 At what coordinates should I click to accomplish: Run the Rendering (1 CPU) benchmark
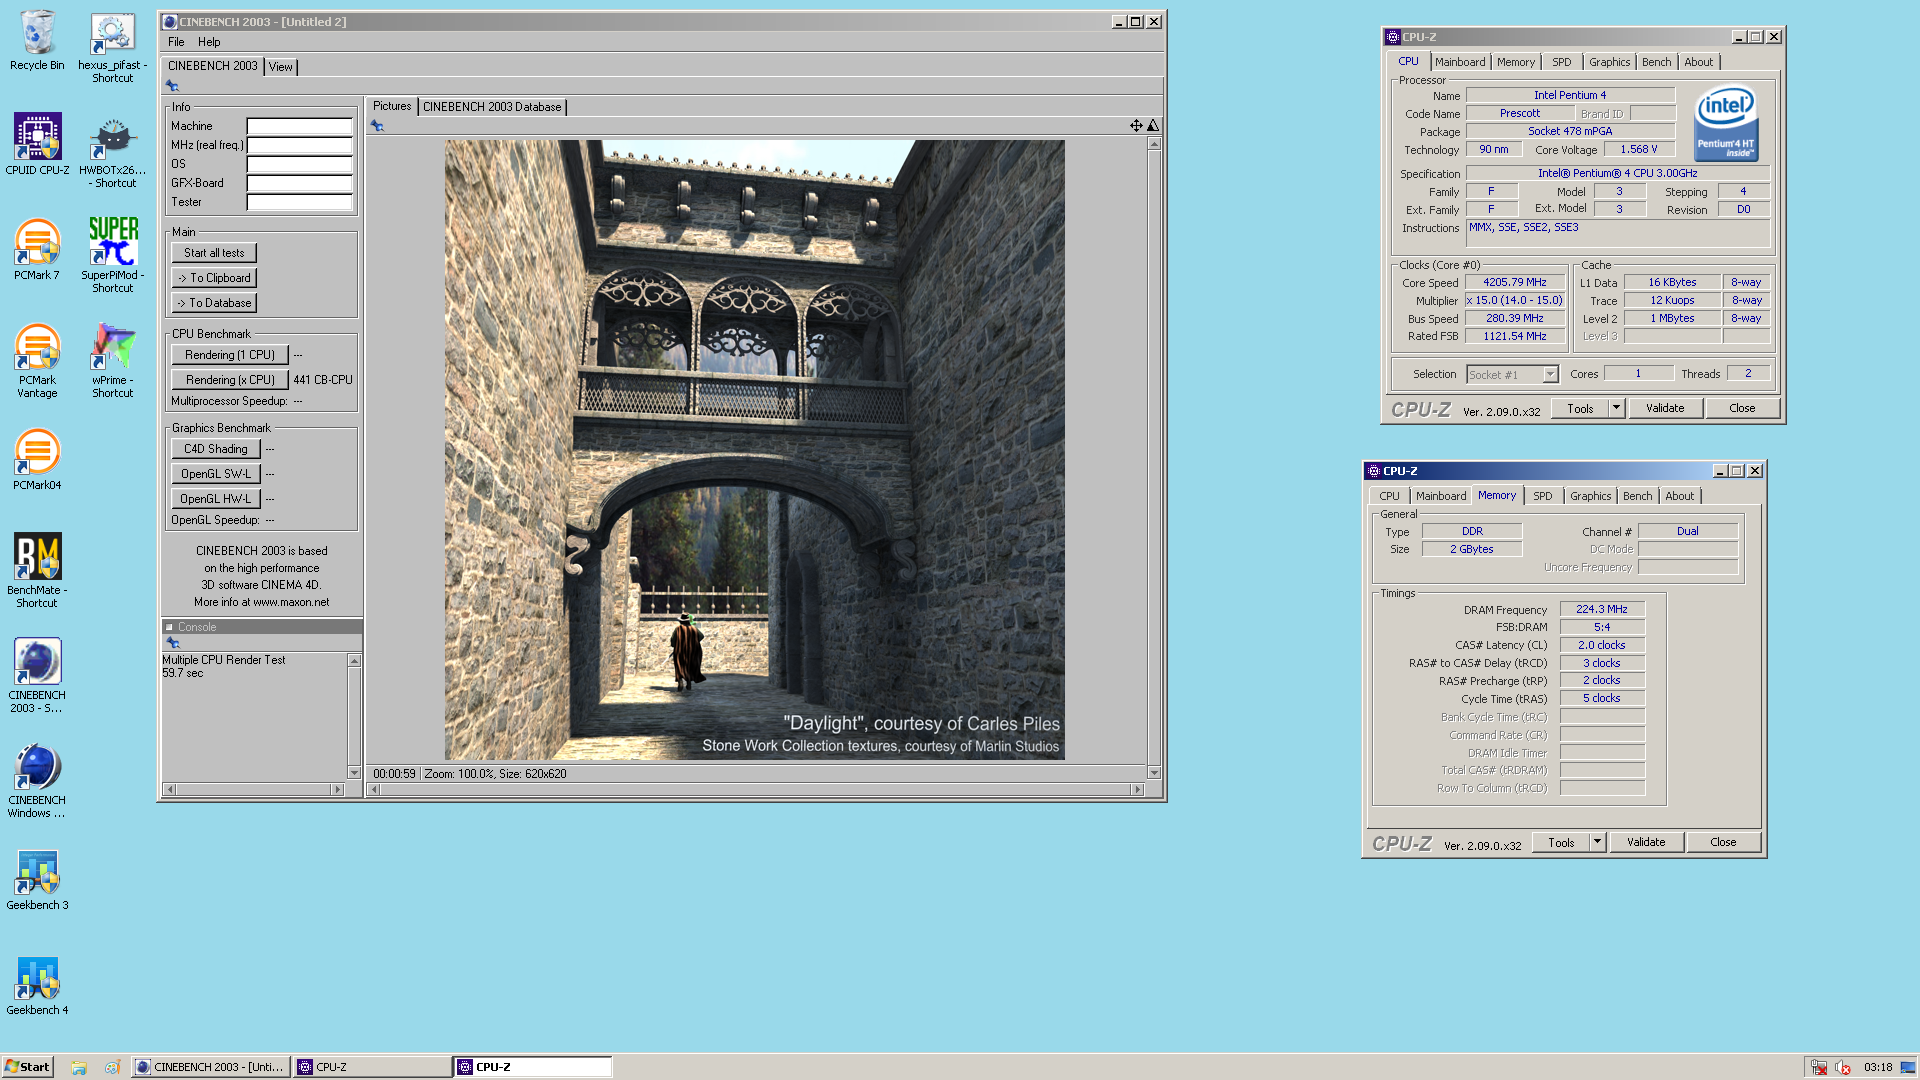tap(230, 355)
